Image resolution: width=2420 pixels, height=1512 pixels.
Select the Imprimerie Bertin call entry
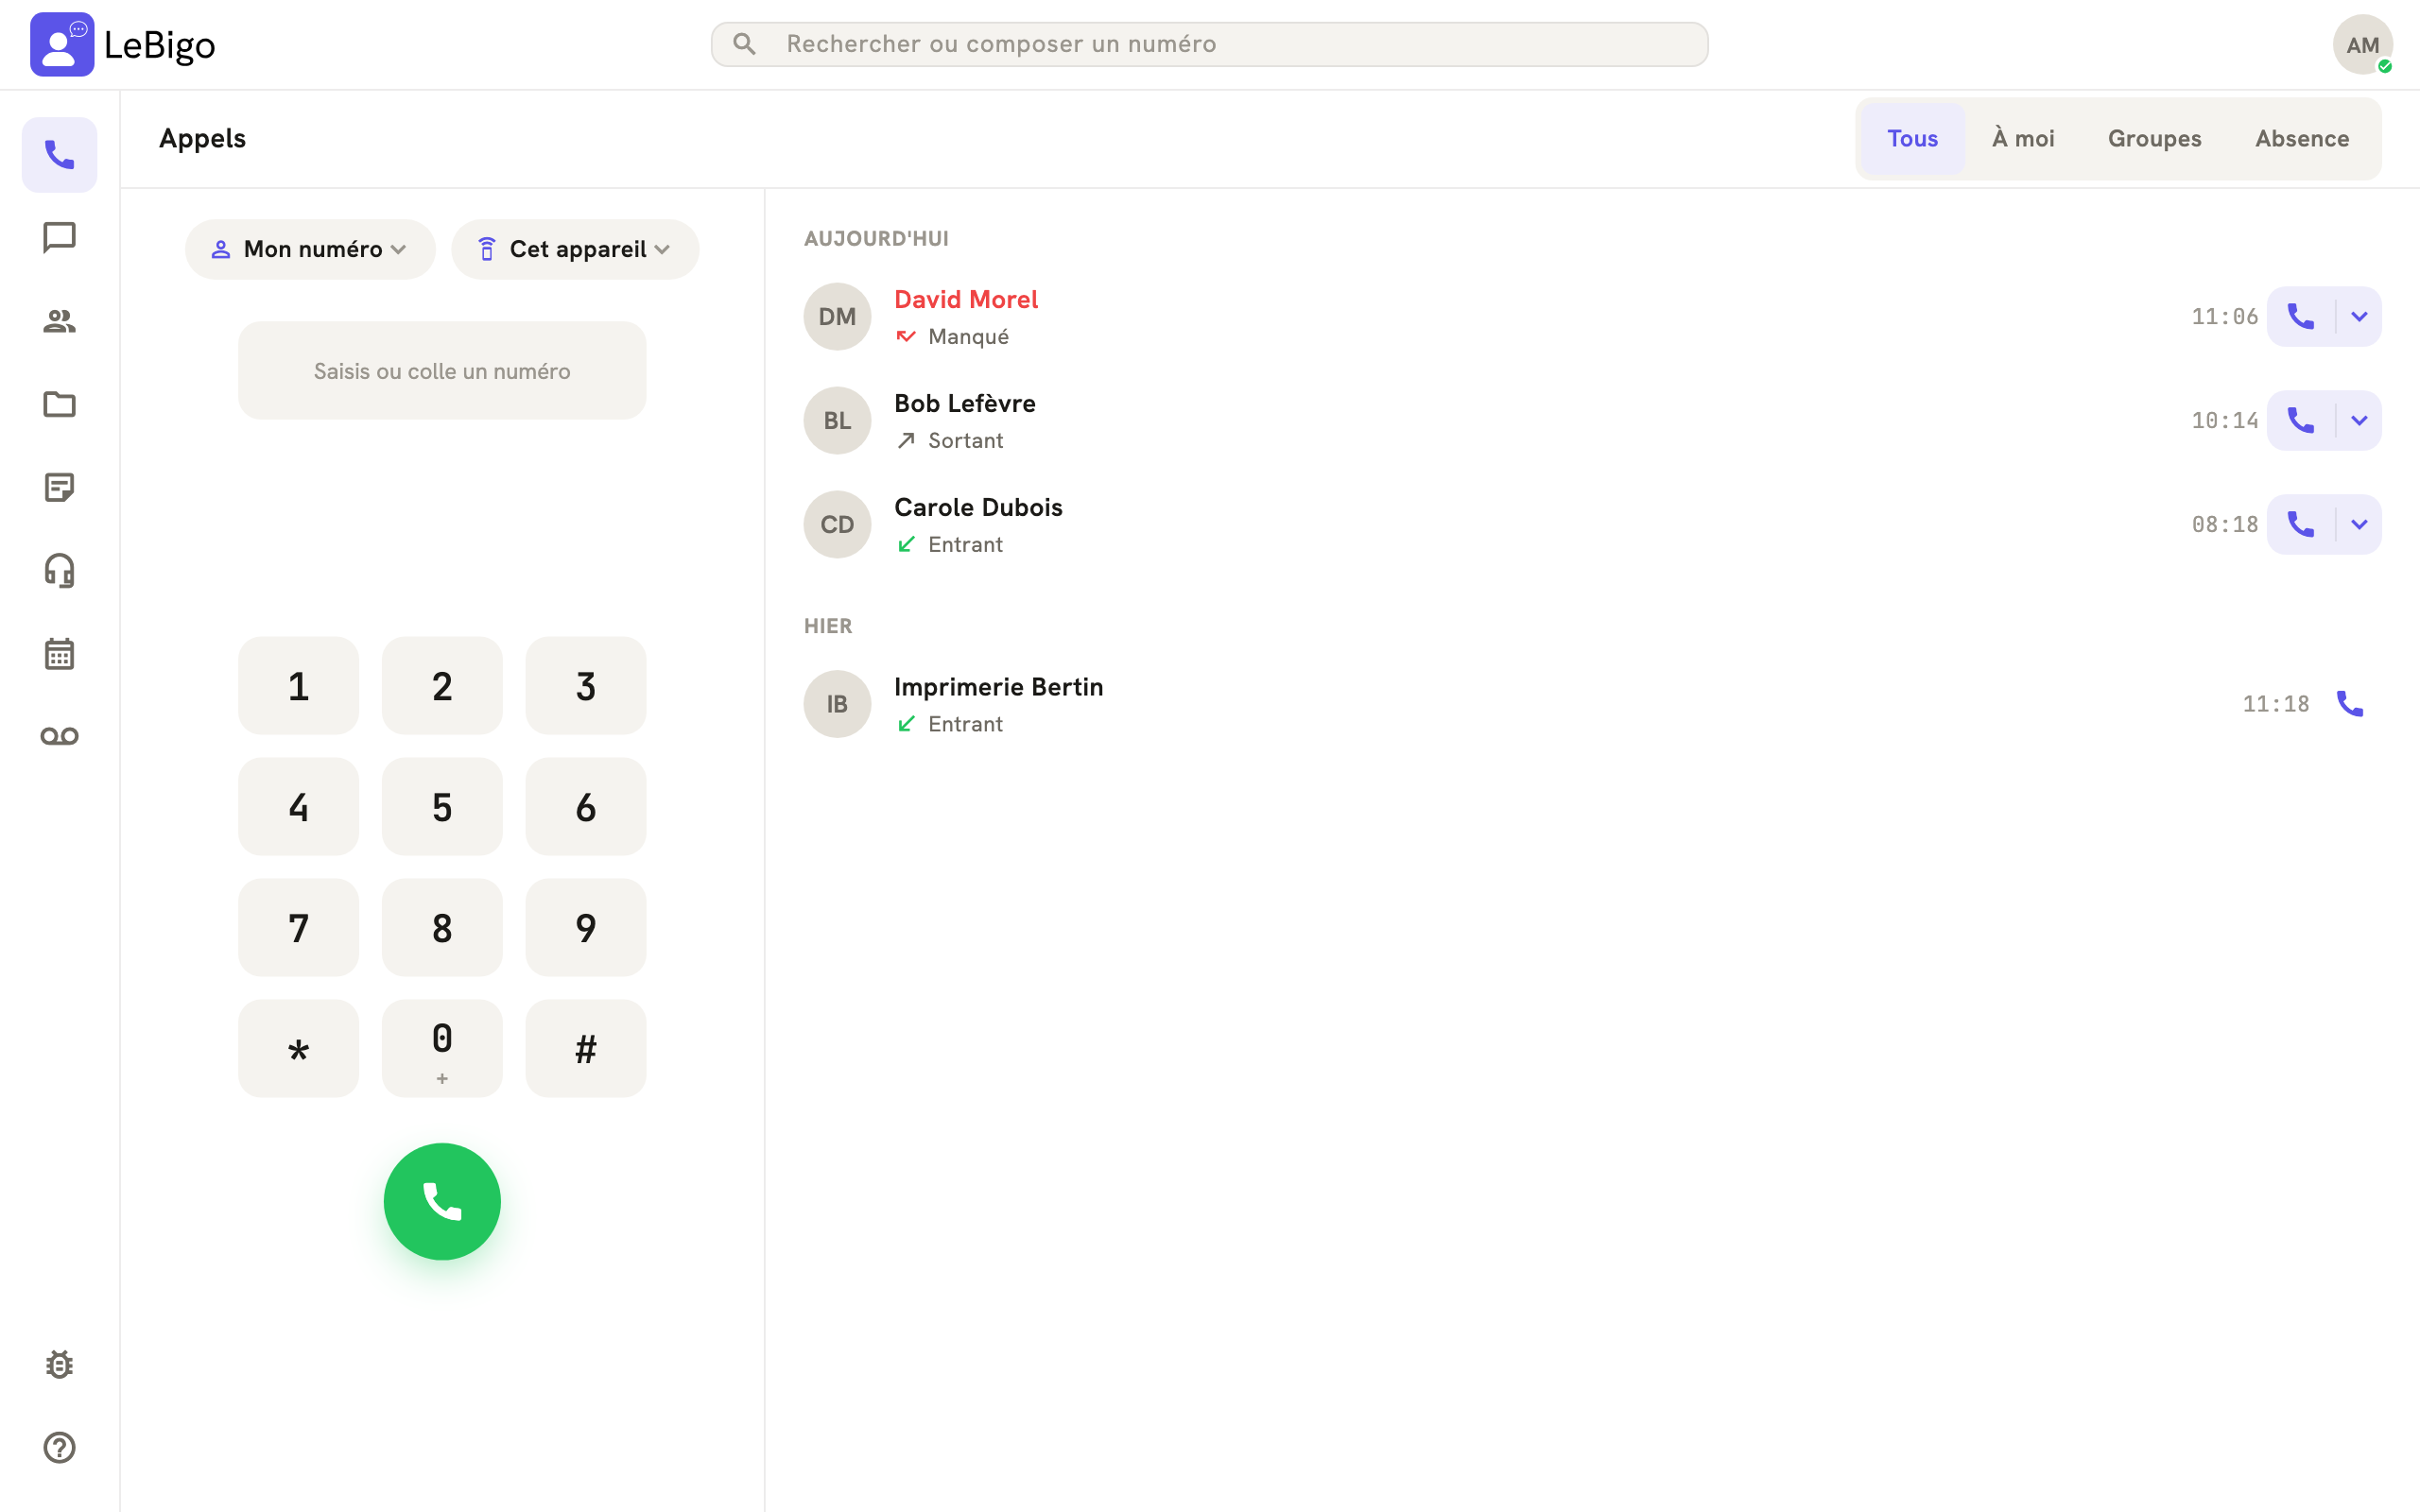pyautogui.click(x=1592, y=704)
